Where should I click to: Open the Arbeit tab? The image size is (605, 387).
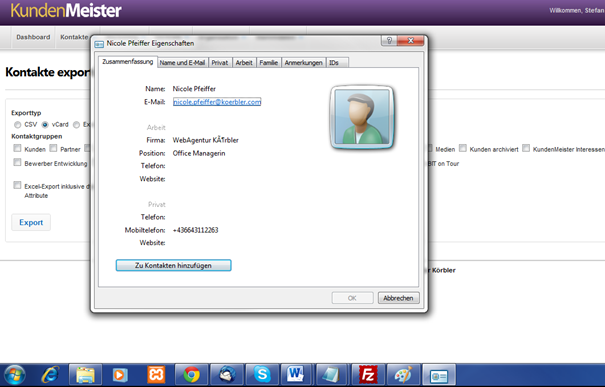point(244,63)
